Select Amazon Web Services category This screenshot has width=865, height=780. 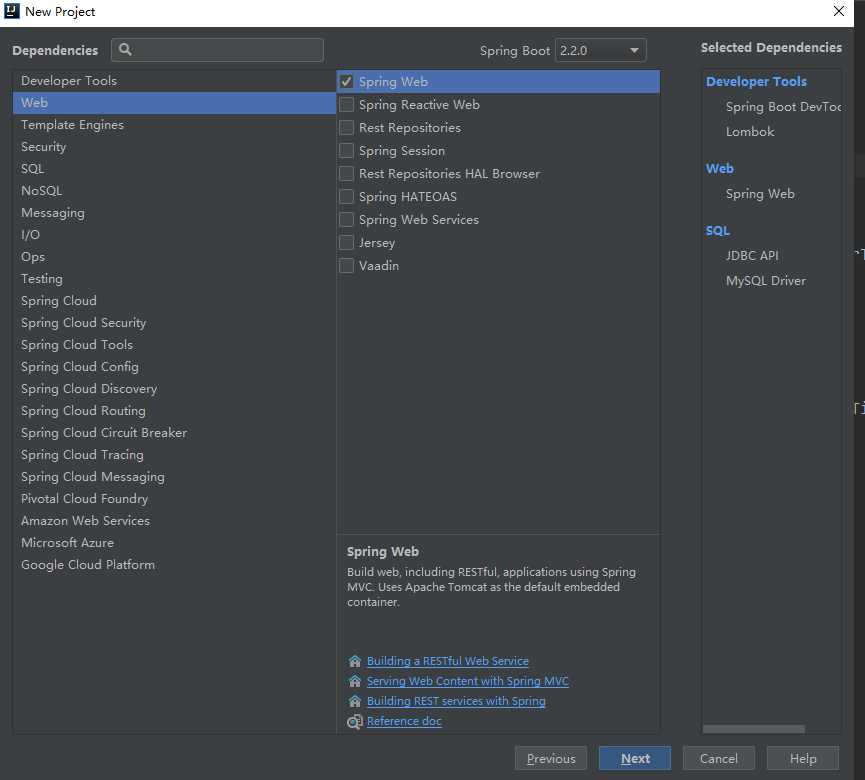[x=174, y=521]
